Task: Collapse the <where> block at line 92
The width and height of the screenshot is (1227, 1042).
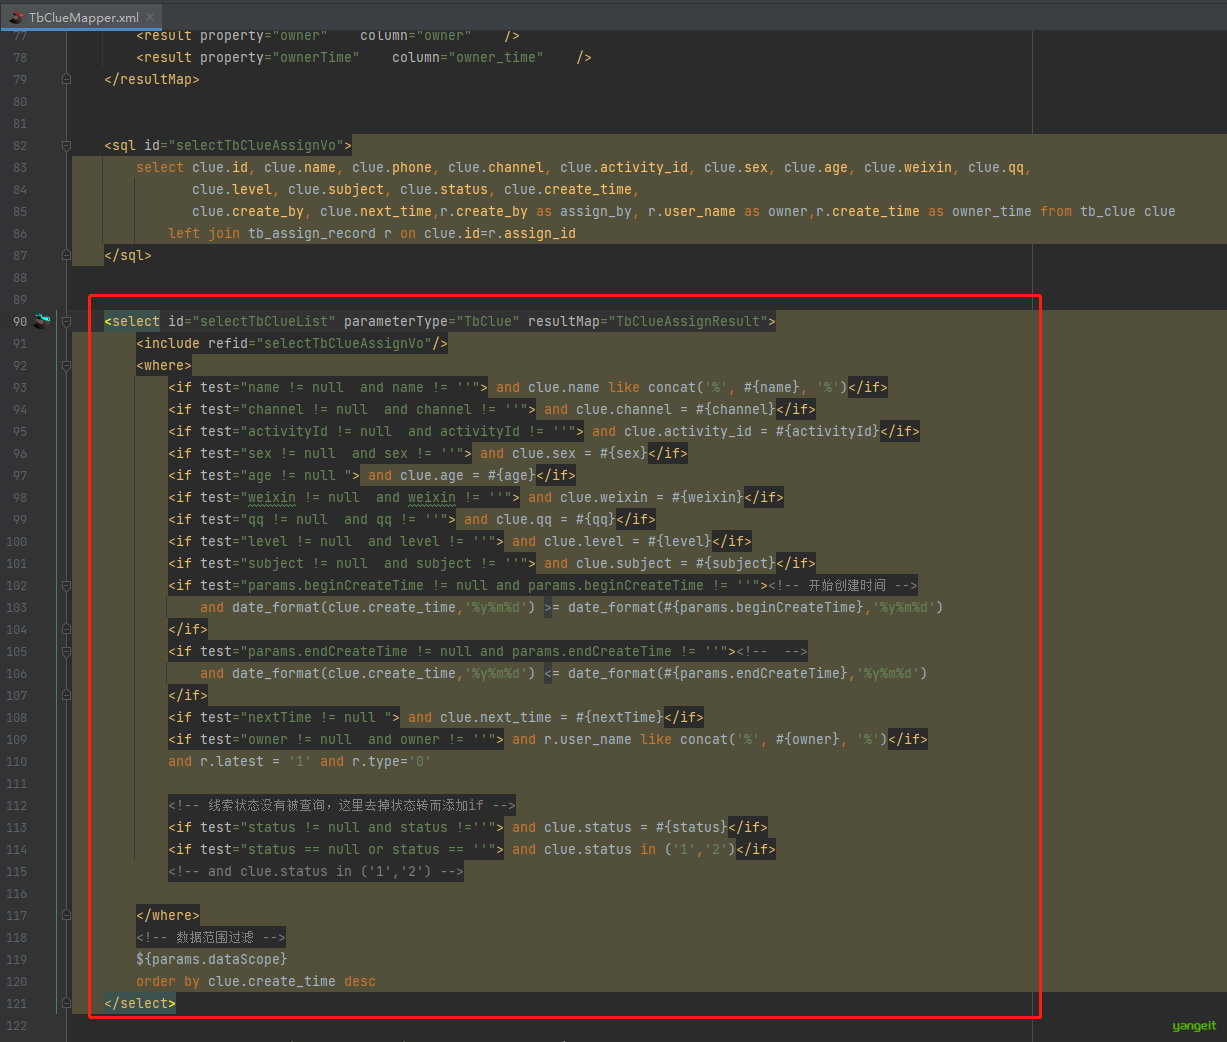Action: [66, 365]
